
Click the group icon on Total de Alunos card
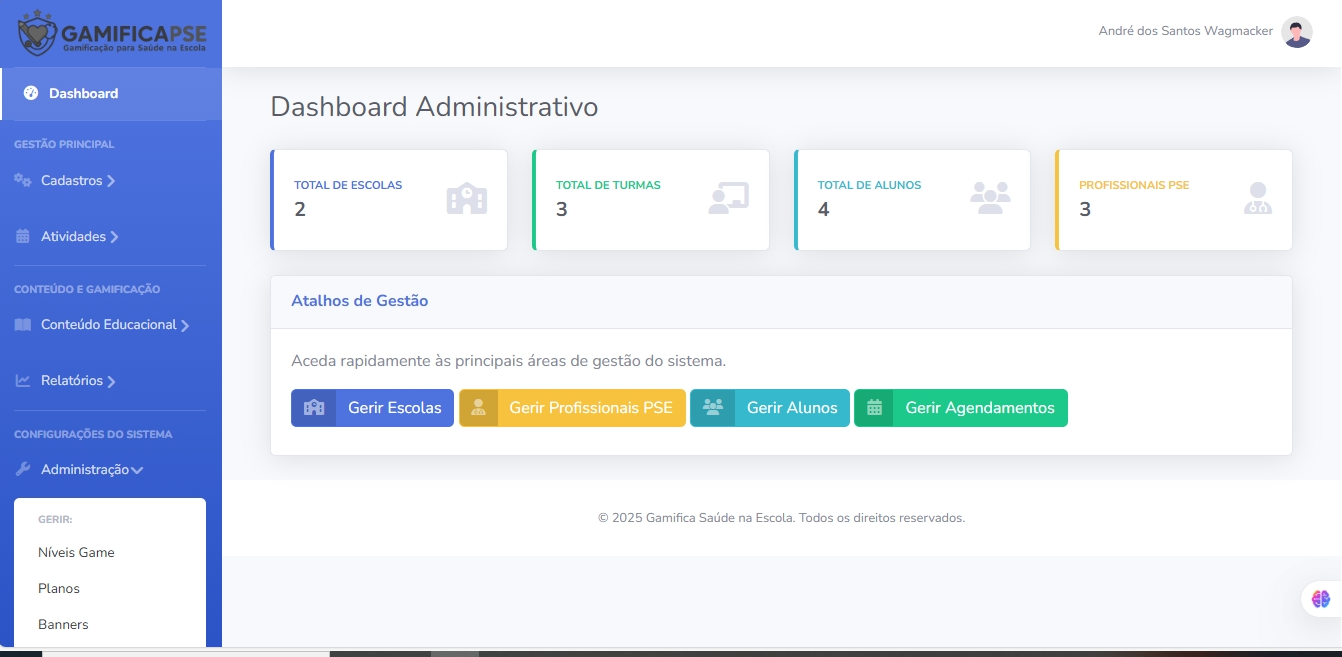coord(989,199)
